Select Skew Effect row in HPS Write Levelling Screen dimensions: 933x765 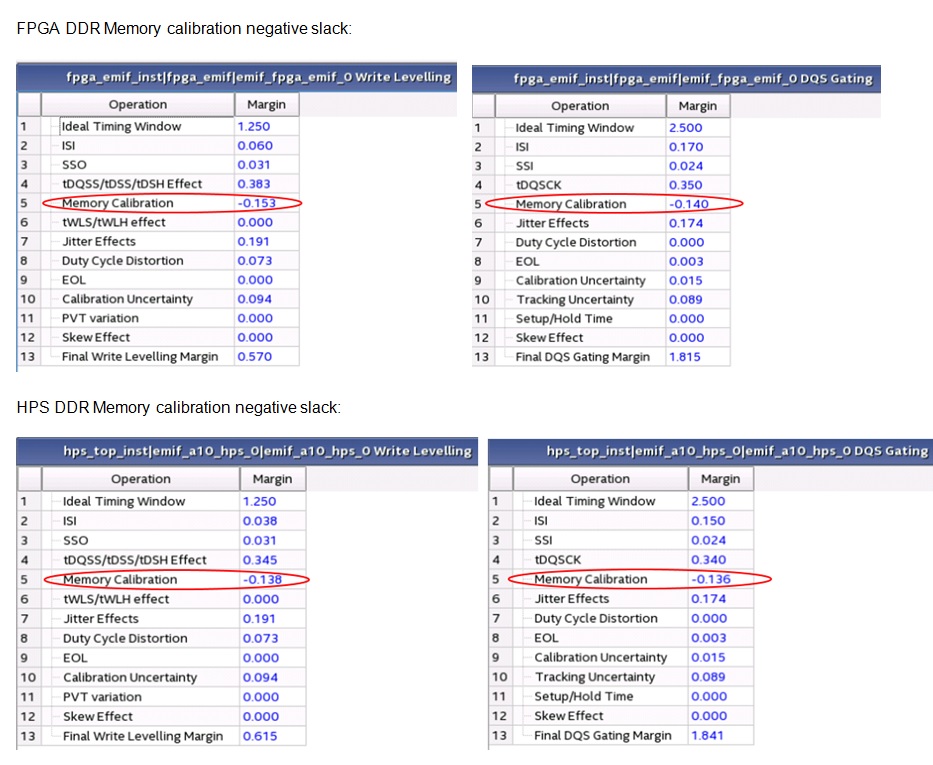tap(162, 716)
